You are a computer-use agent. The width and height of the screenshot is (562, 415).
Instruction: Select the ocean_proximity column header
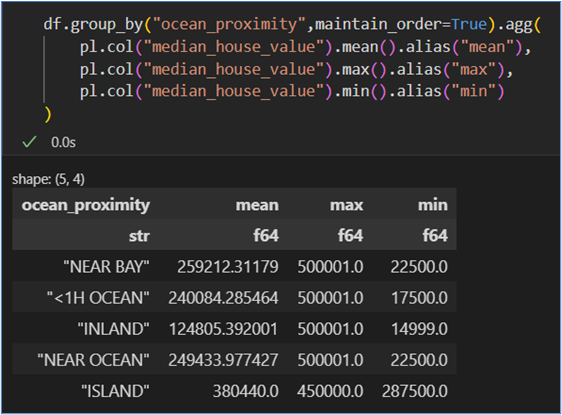coord(86,205)
